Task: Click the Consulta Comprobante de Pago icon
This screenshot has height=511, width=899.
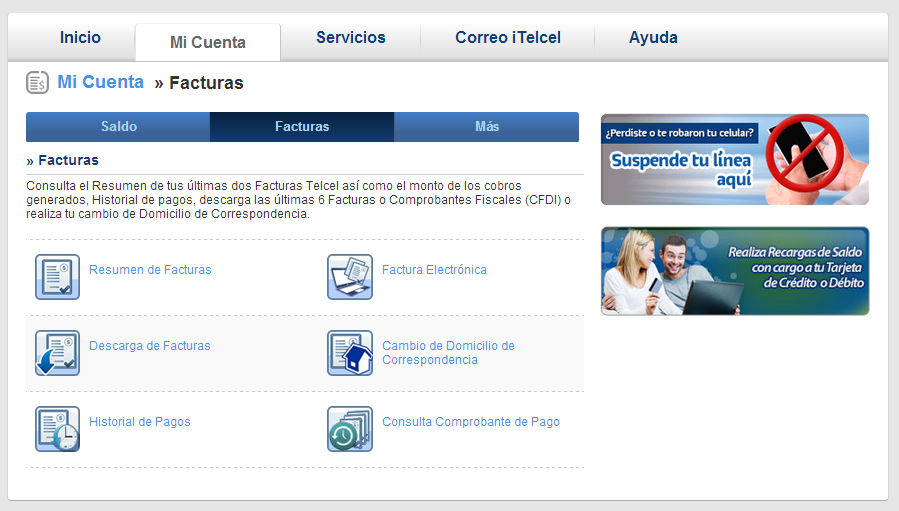Action: click(349, 429)
